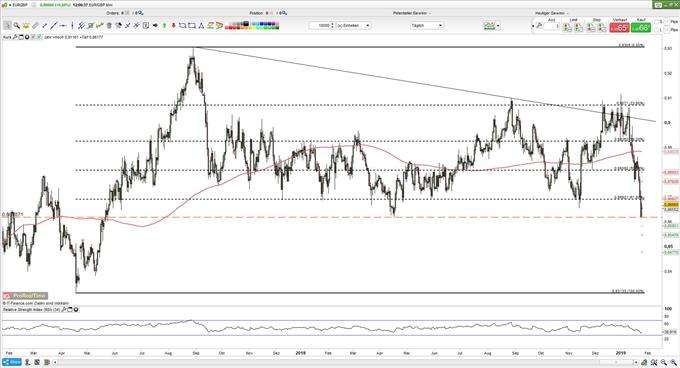
Task: Select the rectangle drawing tool
Action: [192, 26]
